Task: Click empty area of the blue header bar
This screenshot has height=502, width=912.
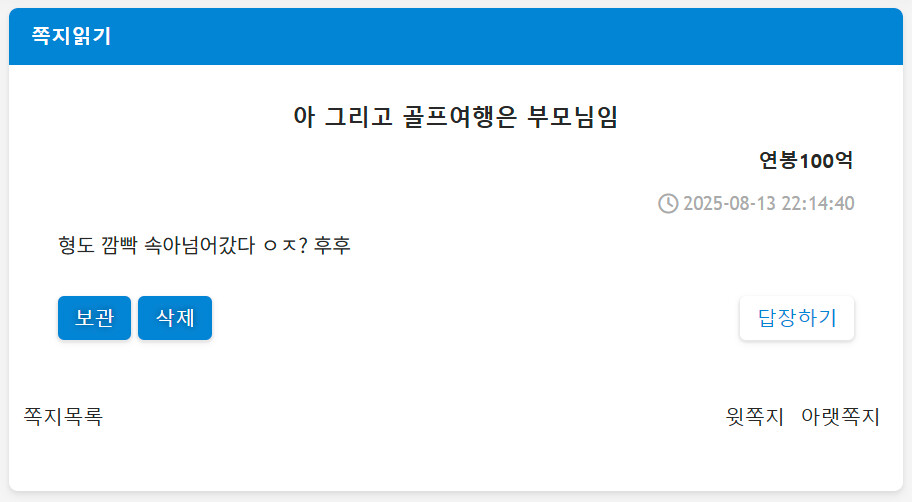Action: pyautogui.click(x=500, y=37)
